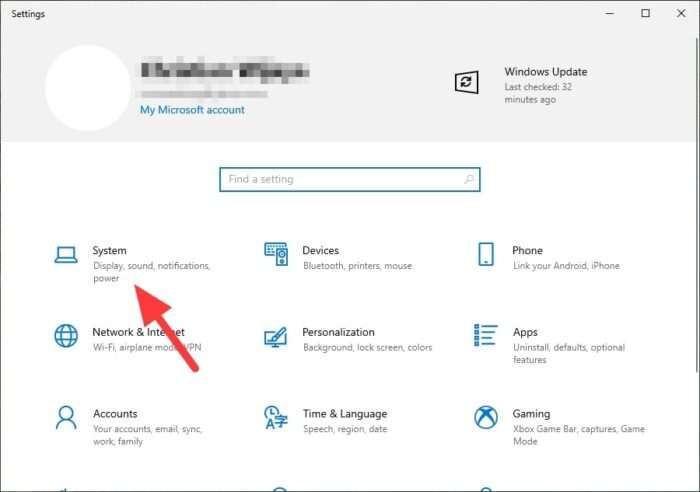Click the Windows Update title
The image size is (700, 492).
[x=546, y=72]
